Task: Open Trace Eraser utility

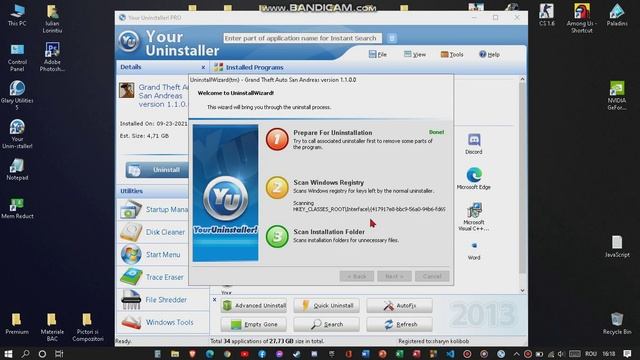Action: 152,277
